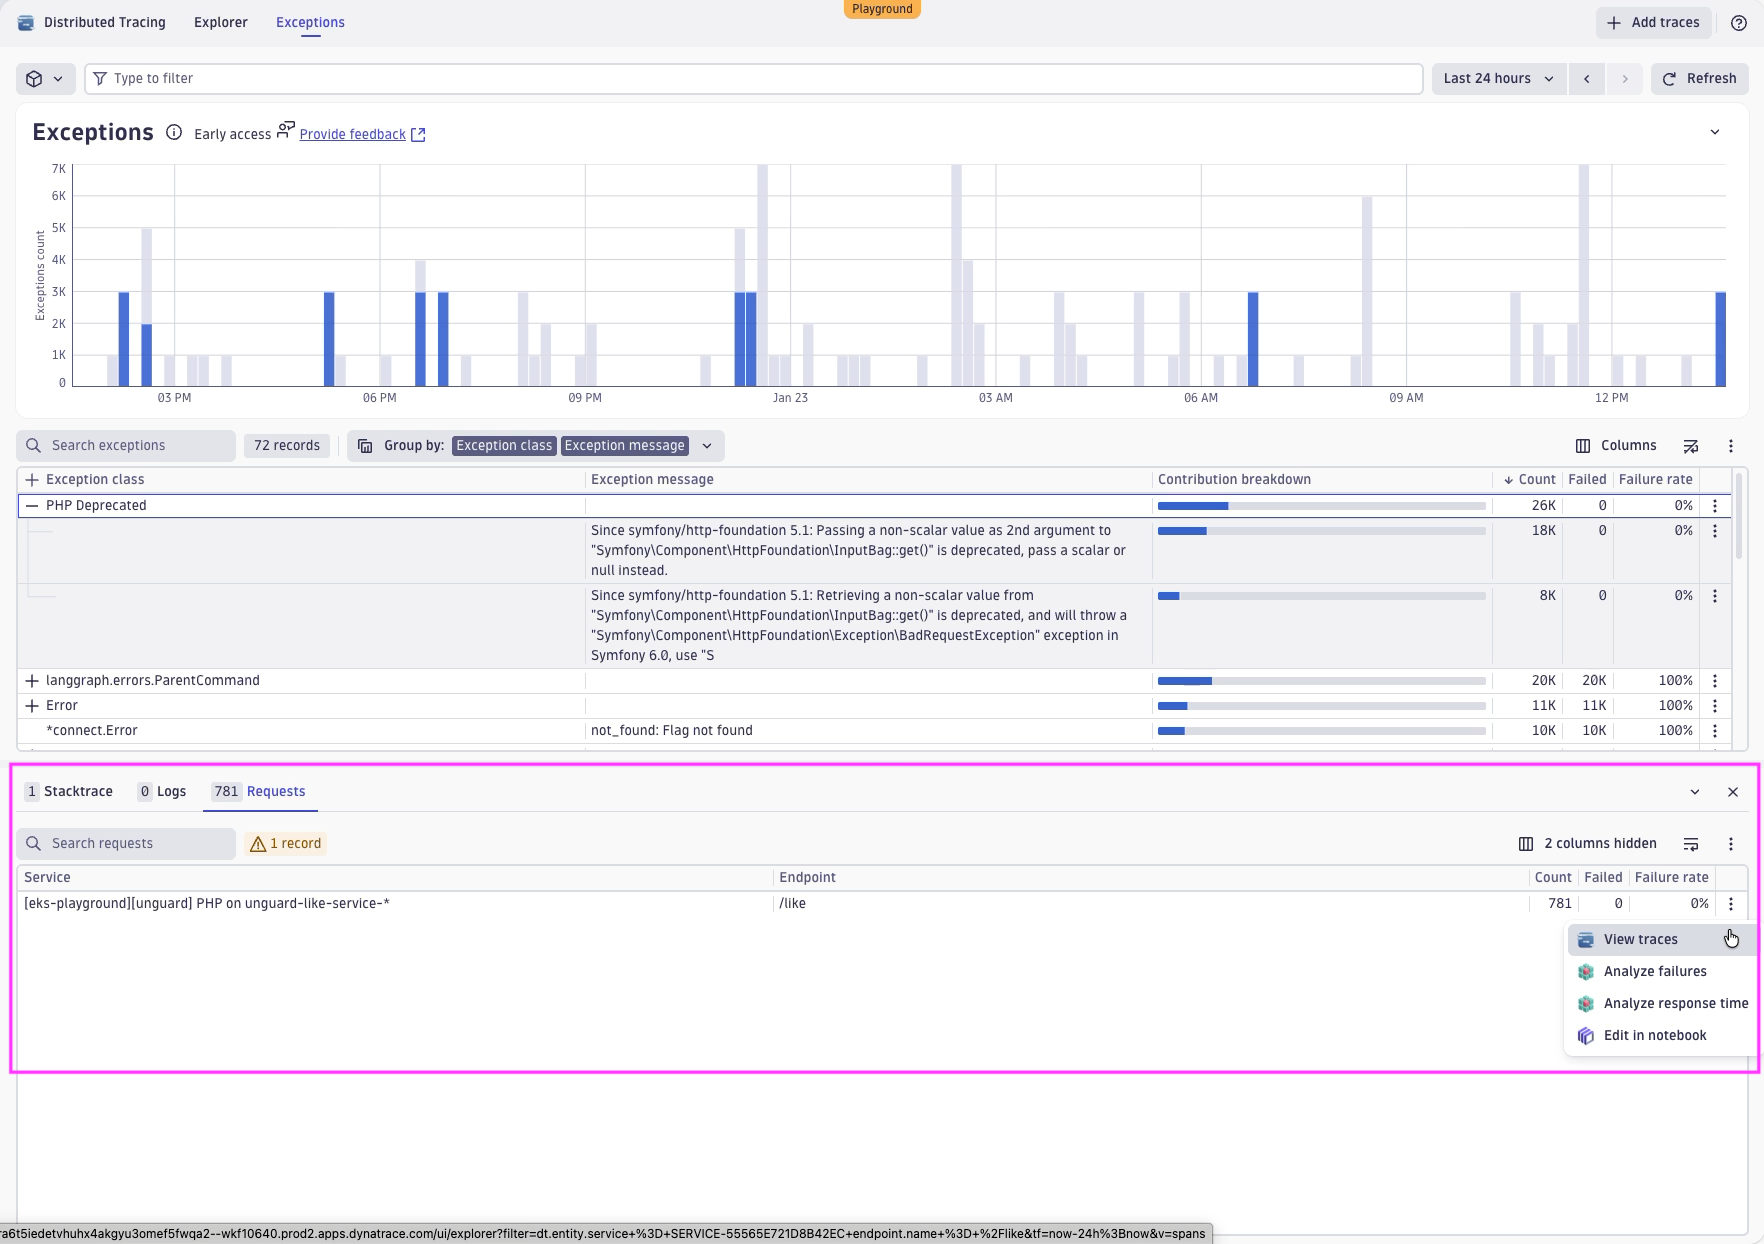Select View traces from context menu
This screenshot has width=1764, height=1244.
(1640, 940)
